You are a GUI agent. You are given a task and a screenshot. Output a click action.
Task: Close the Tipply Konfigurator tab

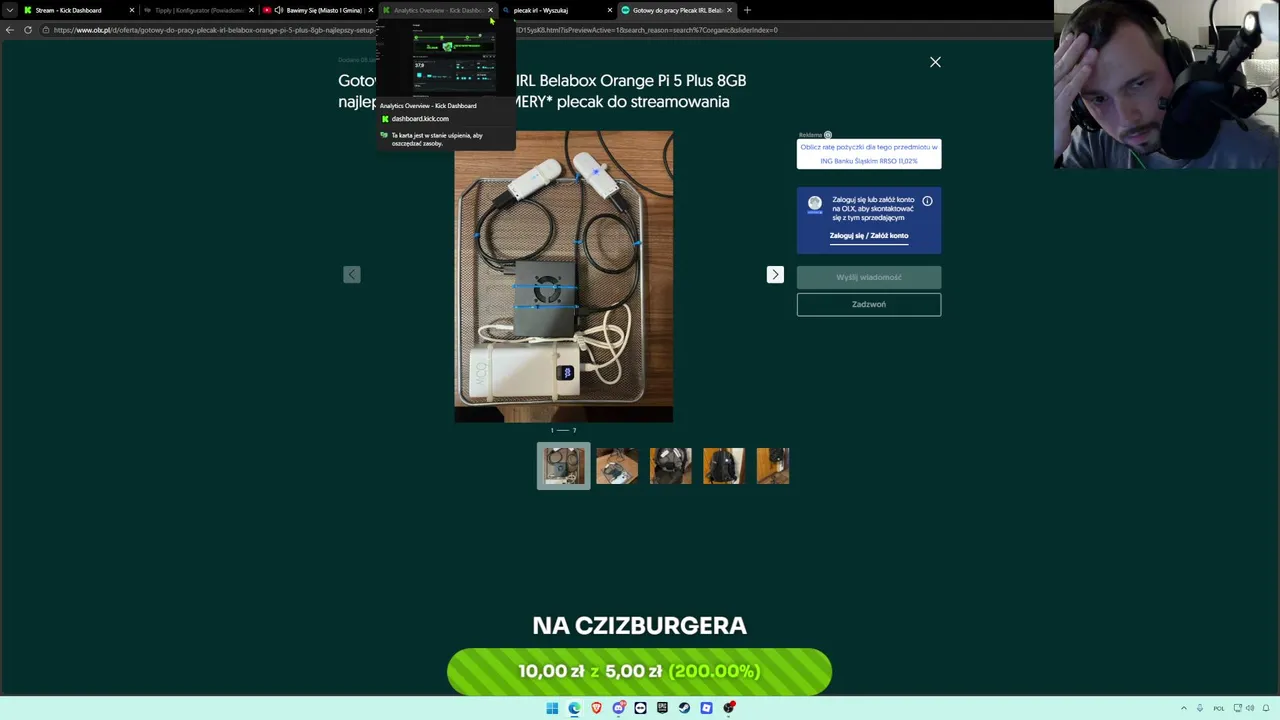pyautogui.click(x=251, y=10)
